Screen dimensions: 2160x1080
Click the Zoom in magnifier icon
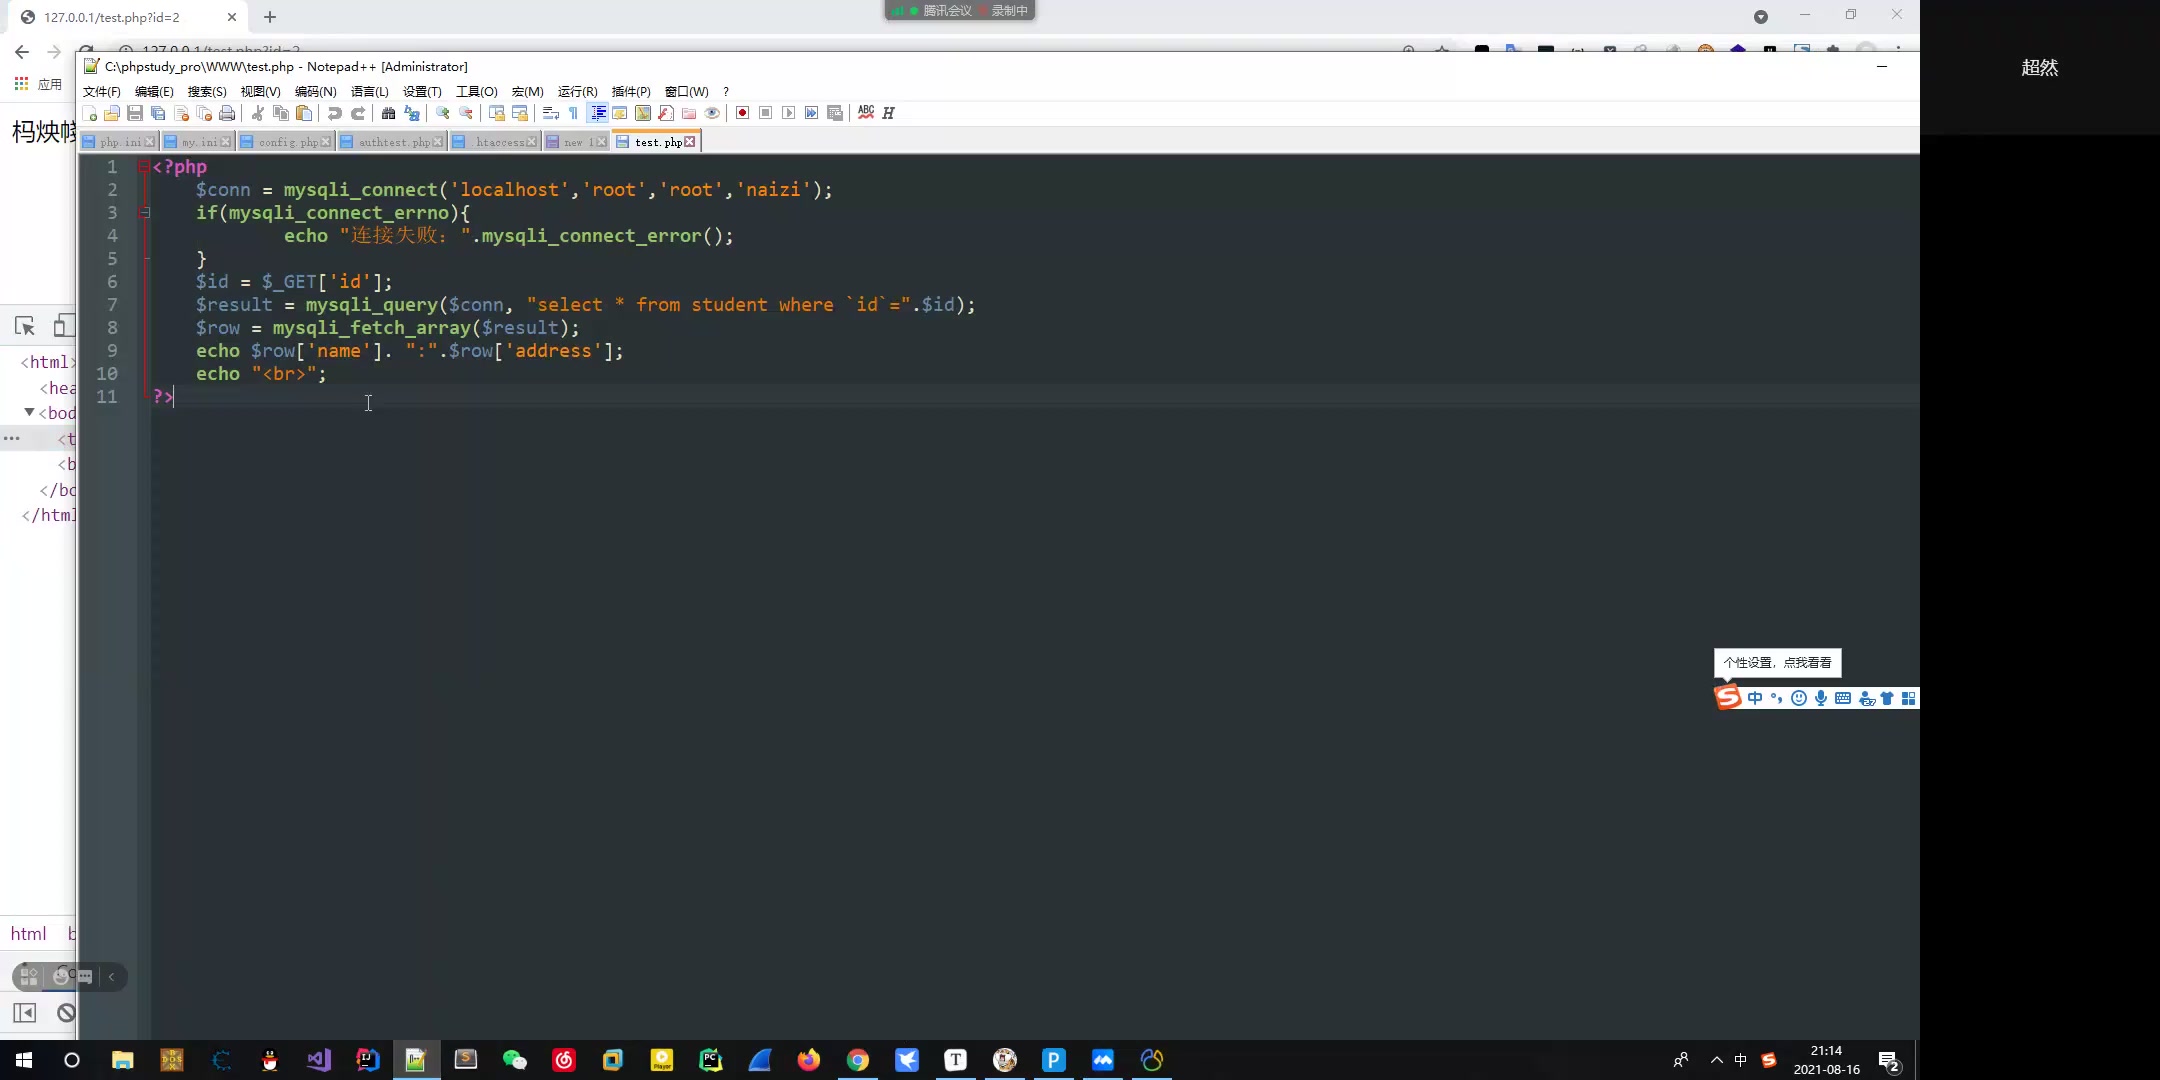pos(442,113)
